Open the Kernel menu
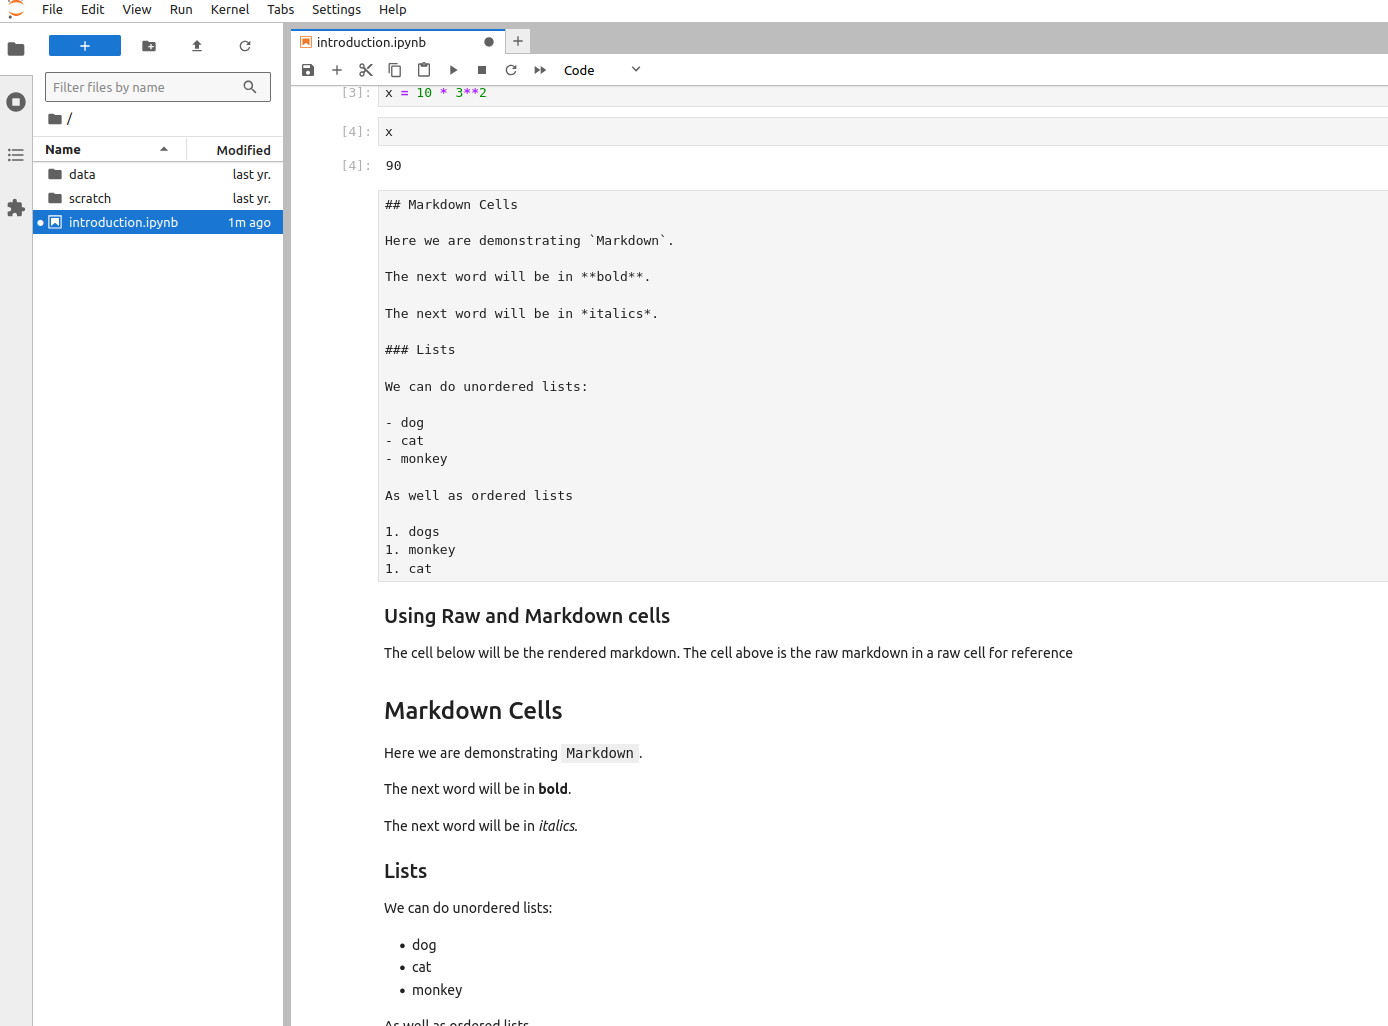 (230, 9)
